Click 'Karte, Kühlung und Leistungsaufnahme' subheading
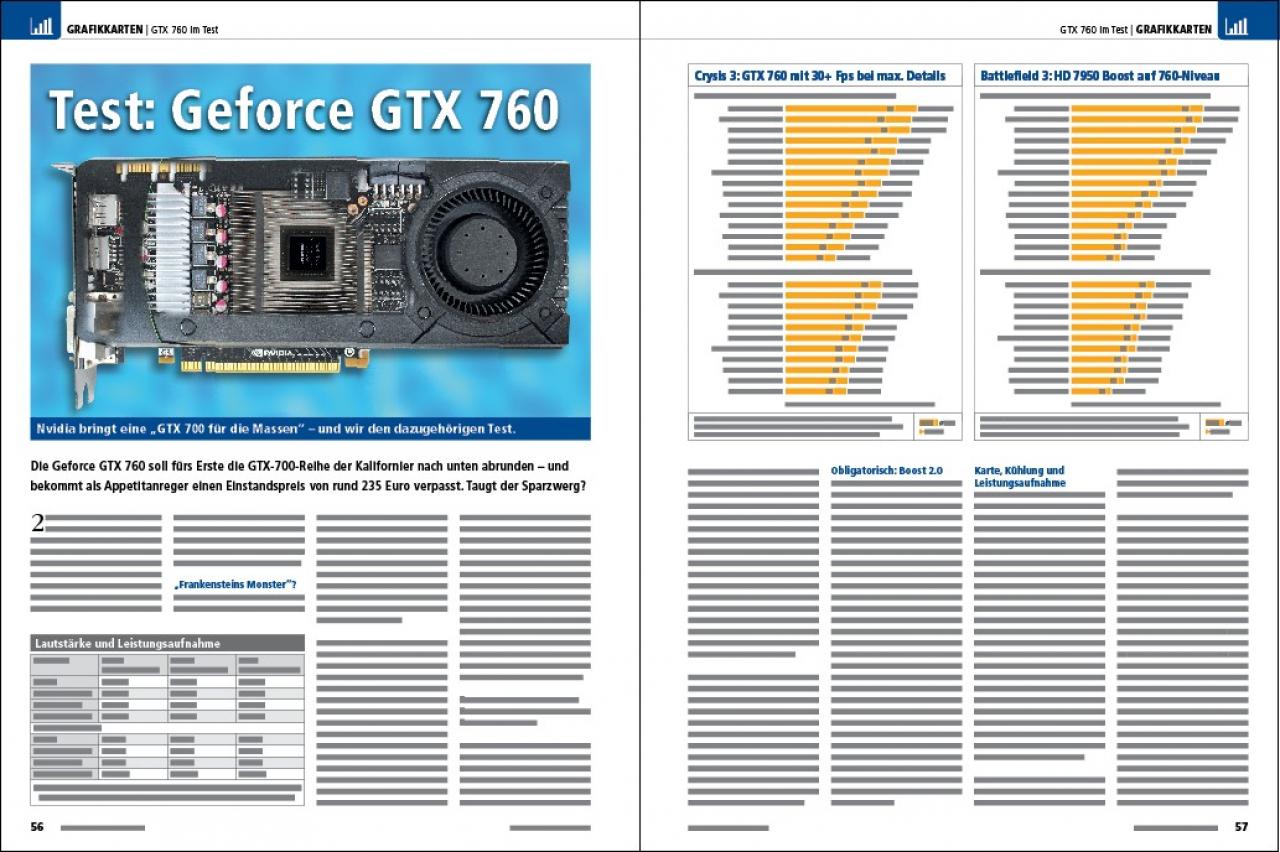Image resolution: width=1280 pixels, height=852 pixels. 1020,476
